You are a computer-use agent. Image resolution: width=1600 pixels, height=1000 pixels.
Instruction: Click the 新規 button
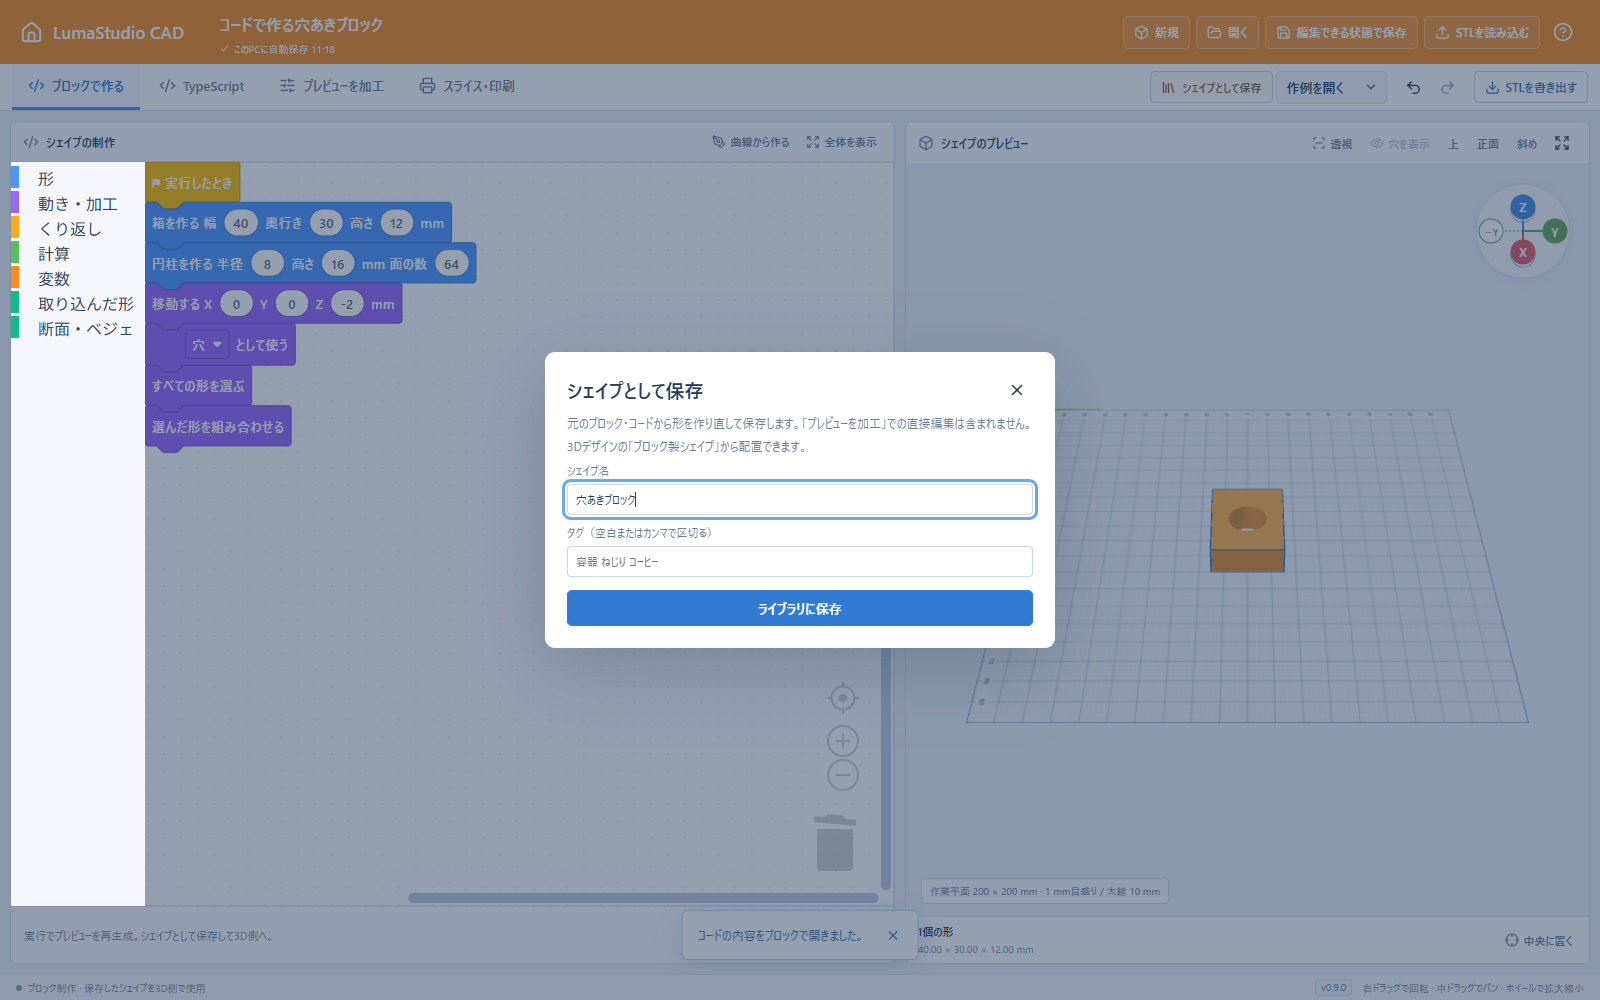1156,32
